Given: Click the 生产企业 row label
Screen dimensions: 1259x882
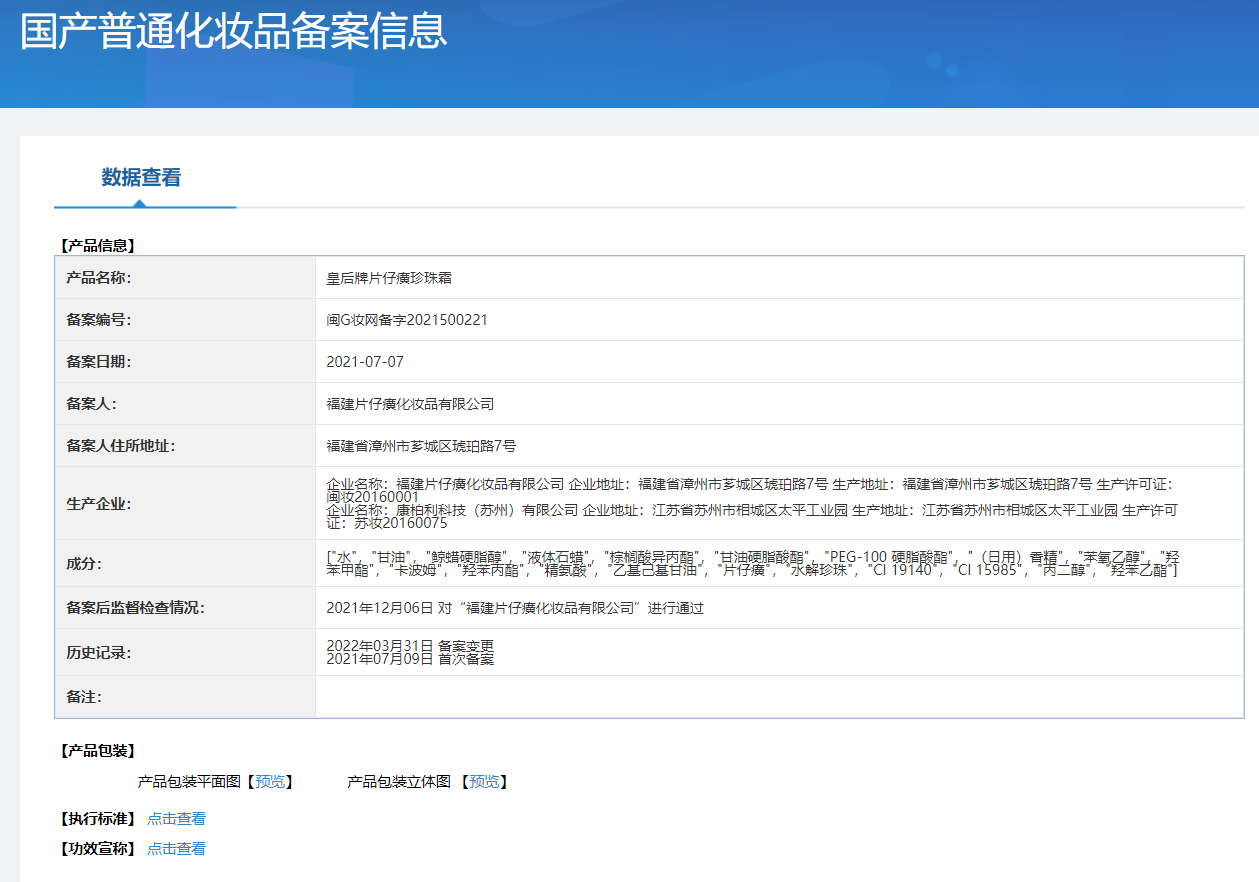Looking at the screenshot, I should click(98, 504).
